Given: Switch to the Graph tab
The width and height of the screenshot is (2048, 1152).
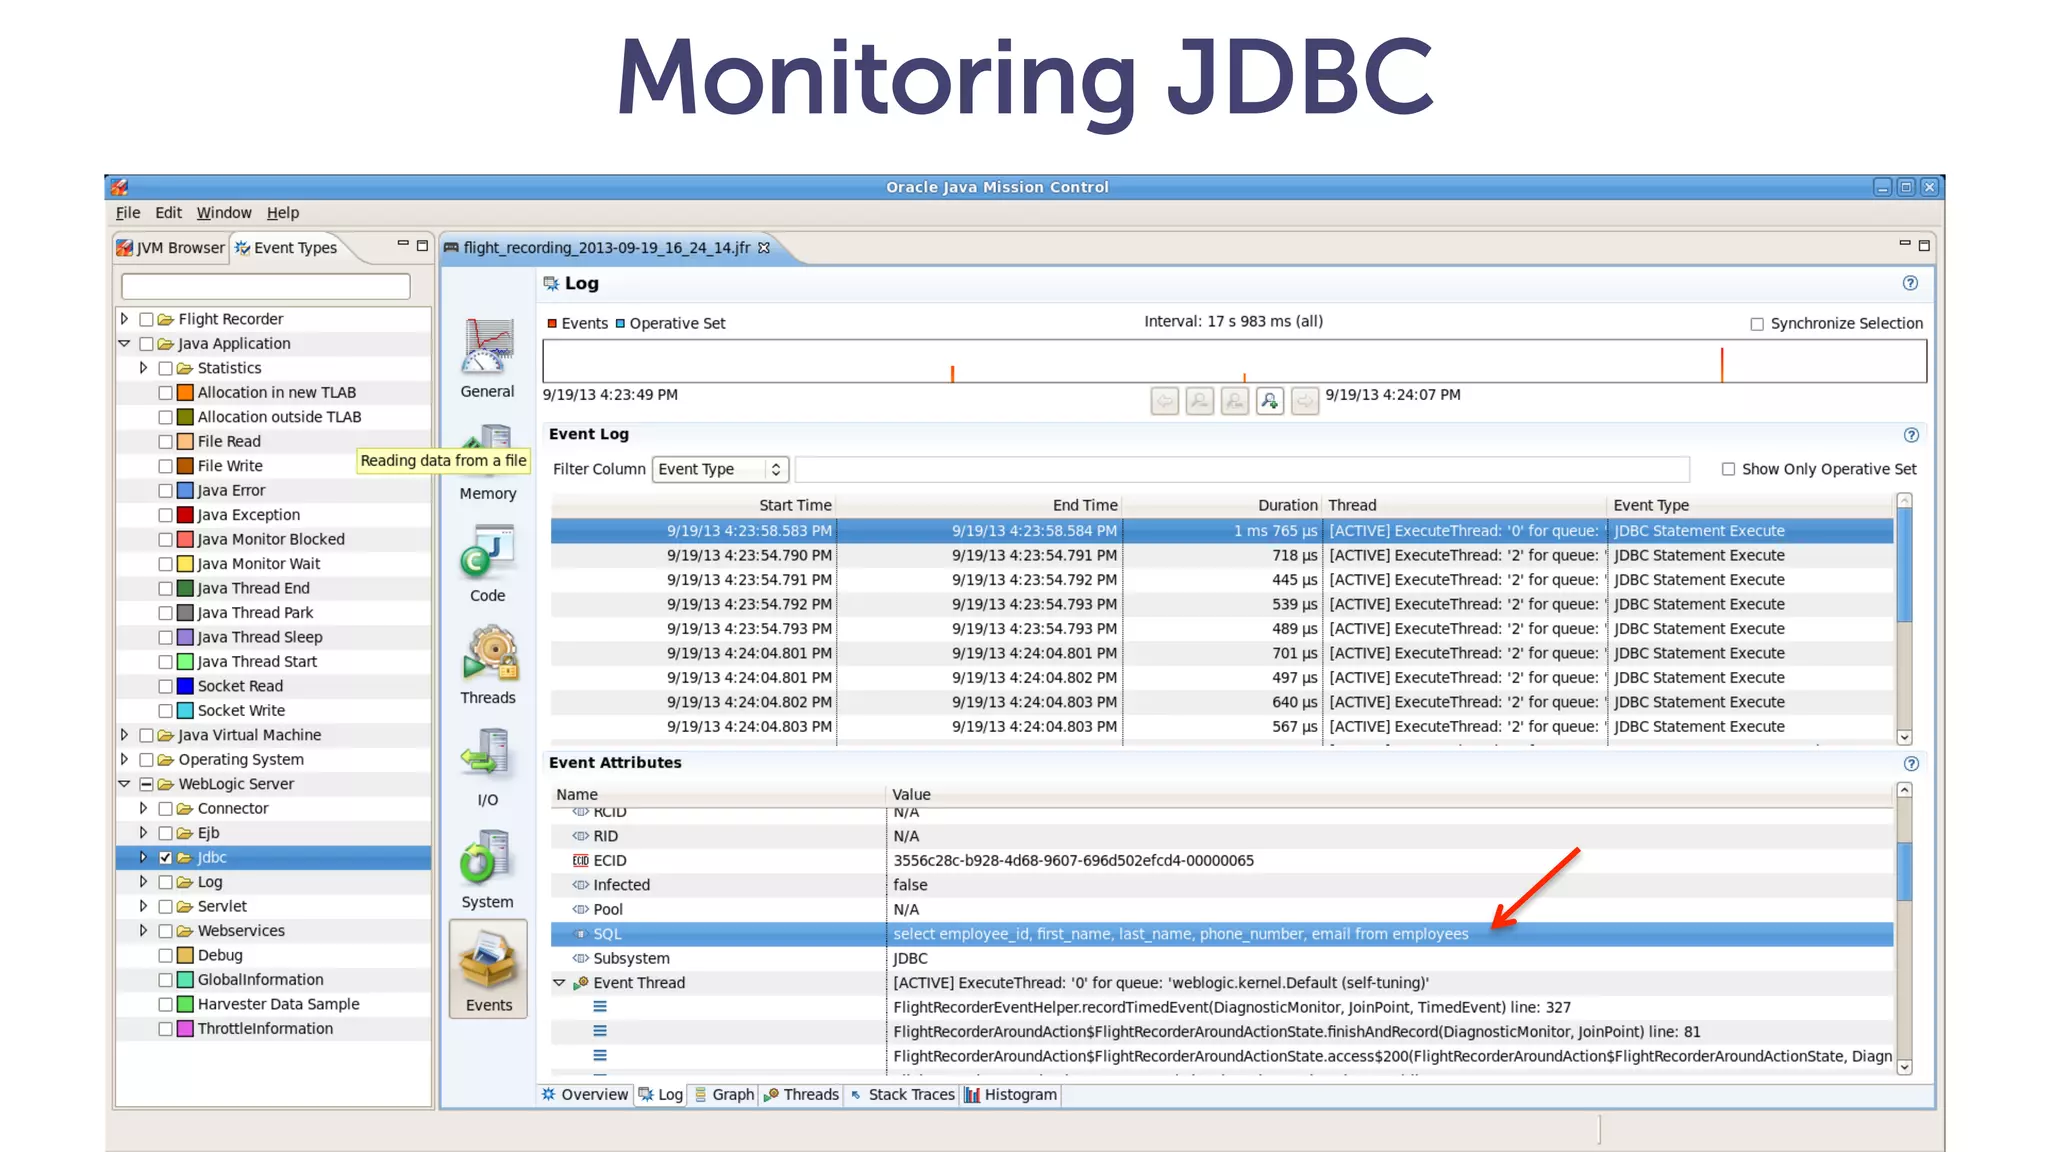Looking at the screenshot, I should (724, 1095).
